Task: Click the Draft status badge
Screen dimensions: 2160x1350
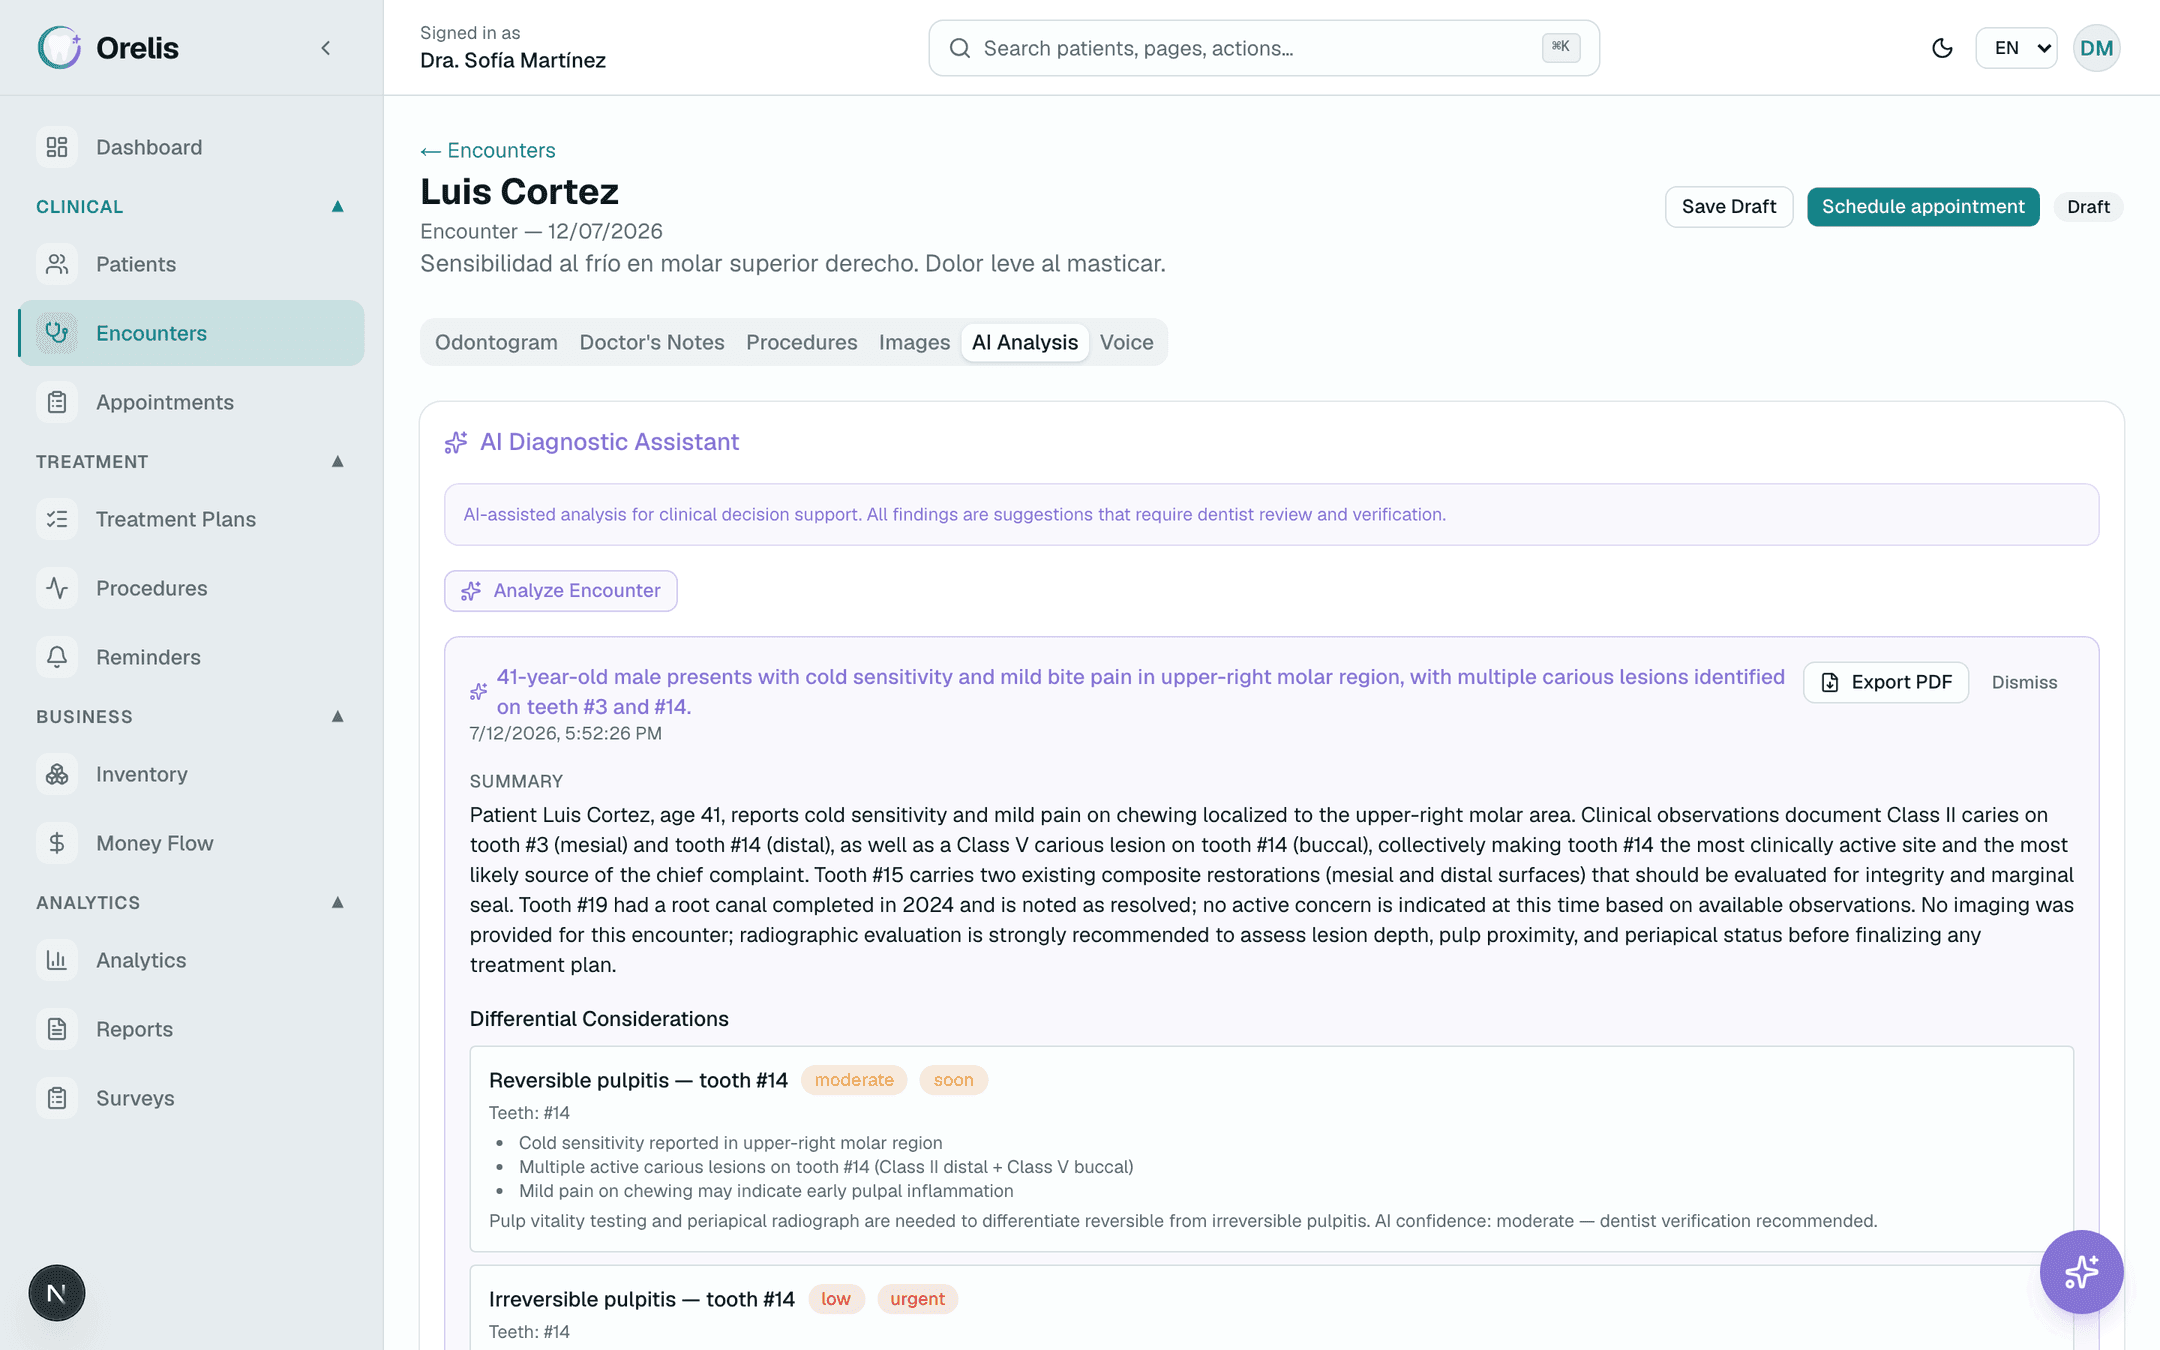Action: click(x=2088, y=207)
